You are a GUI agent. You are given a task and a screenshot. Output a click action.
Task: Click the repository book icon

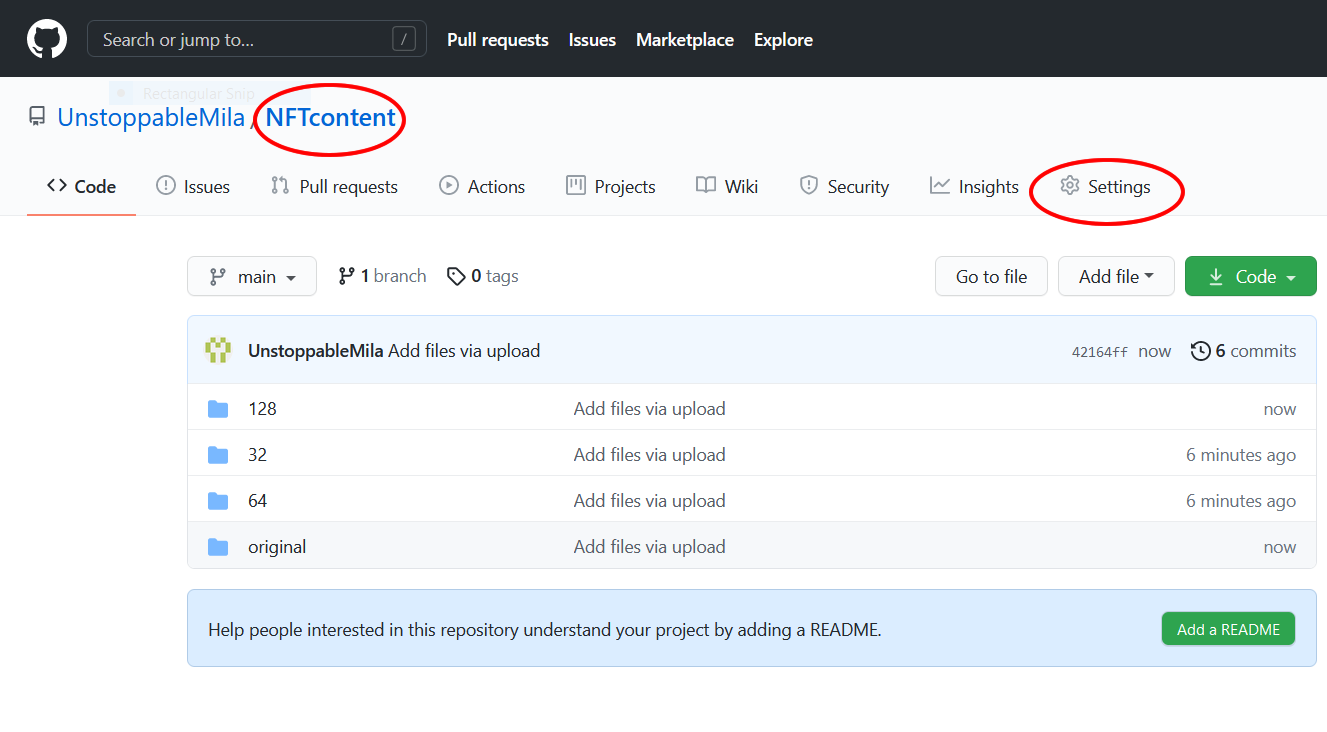37,117
